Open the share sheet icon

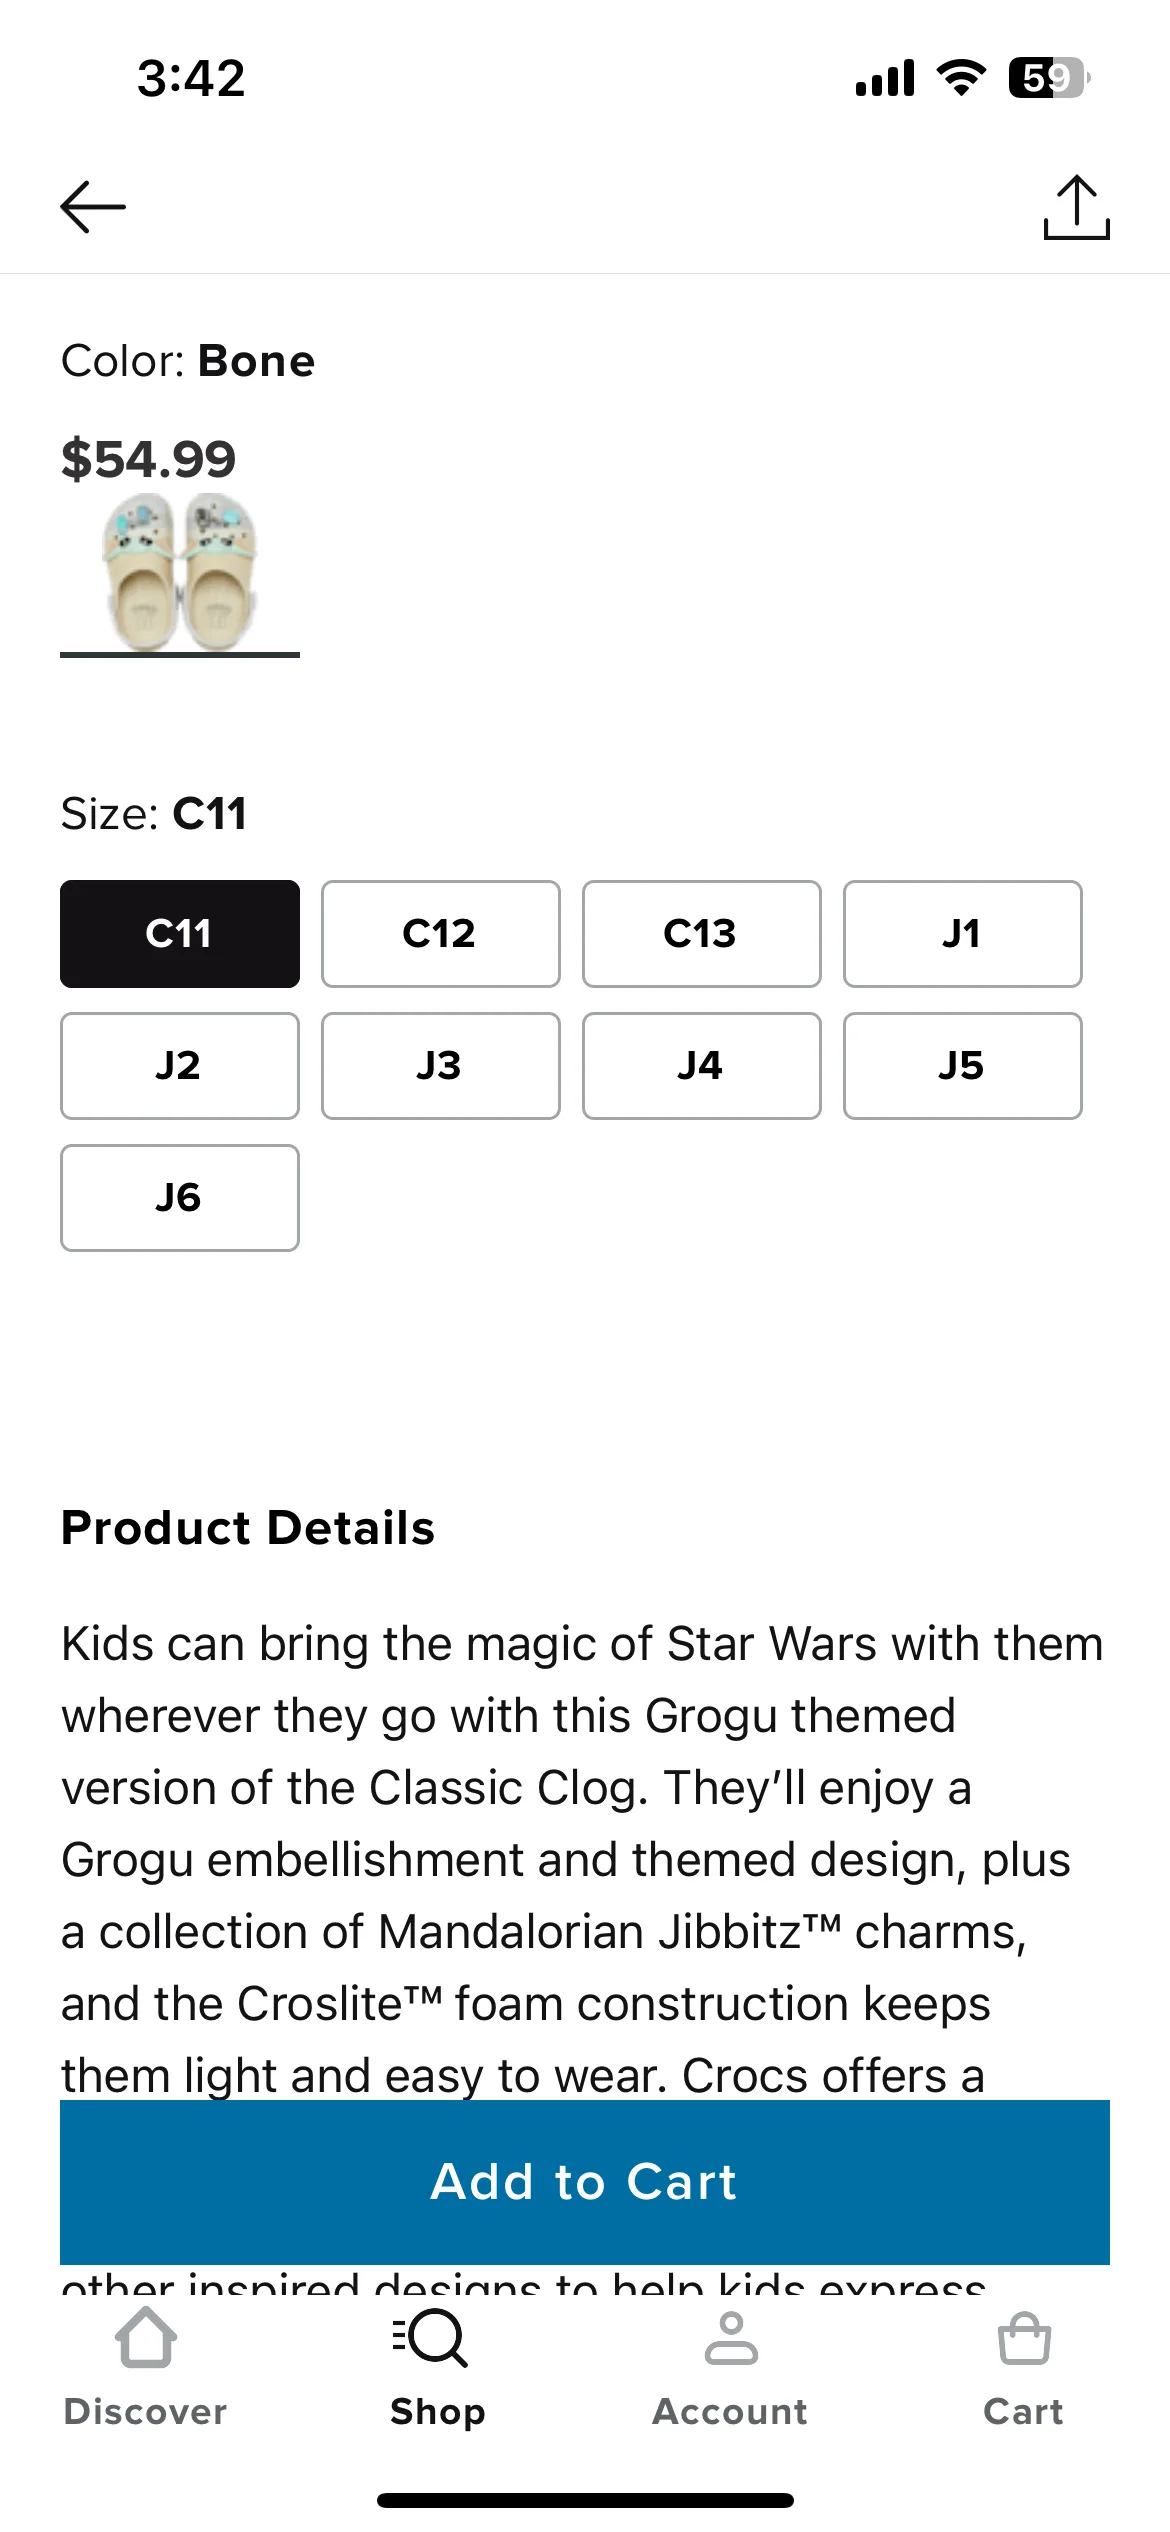pyautogui.click(x=1077, y=207)
